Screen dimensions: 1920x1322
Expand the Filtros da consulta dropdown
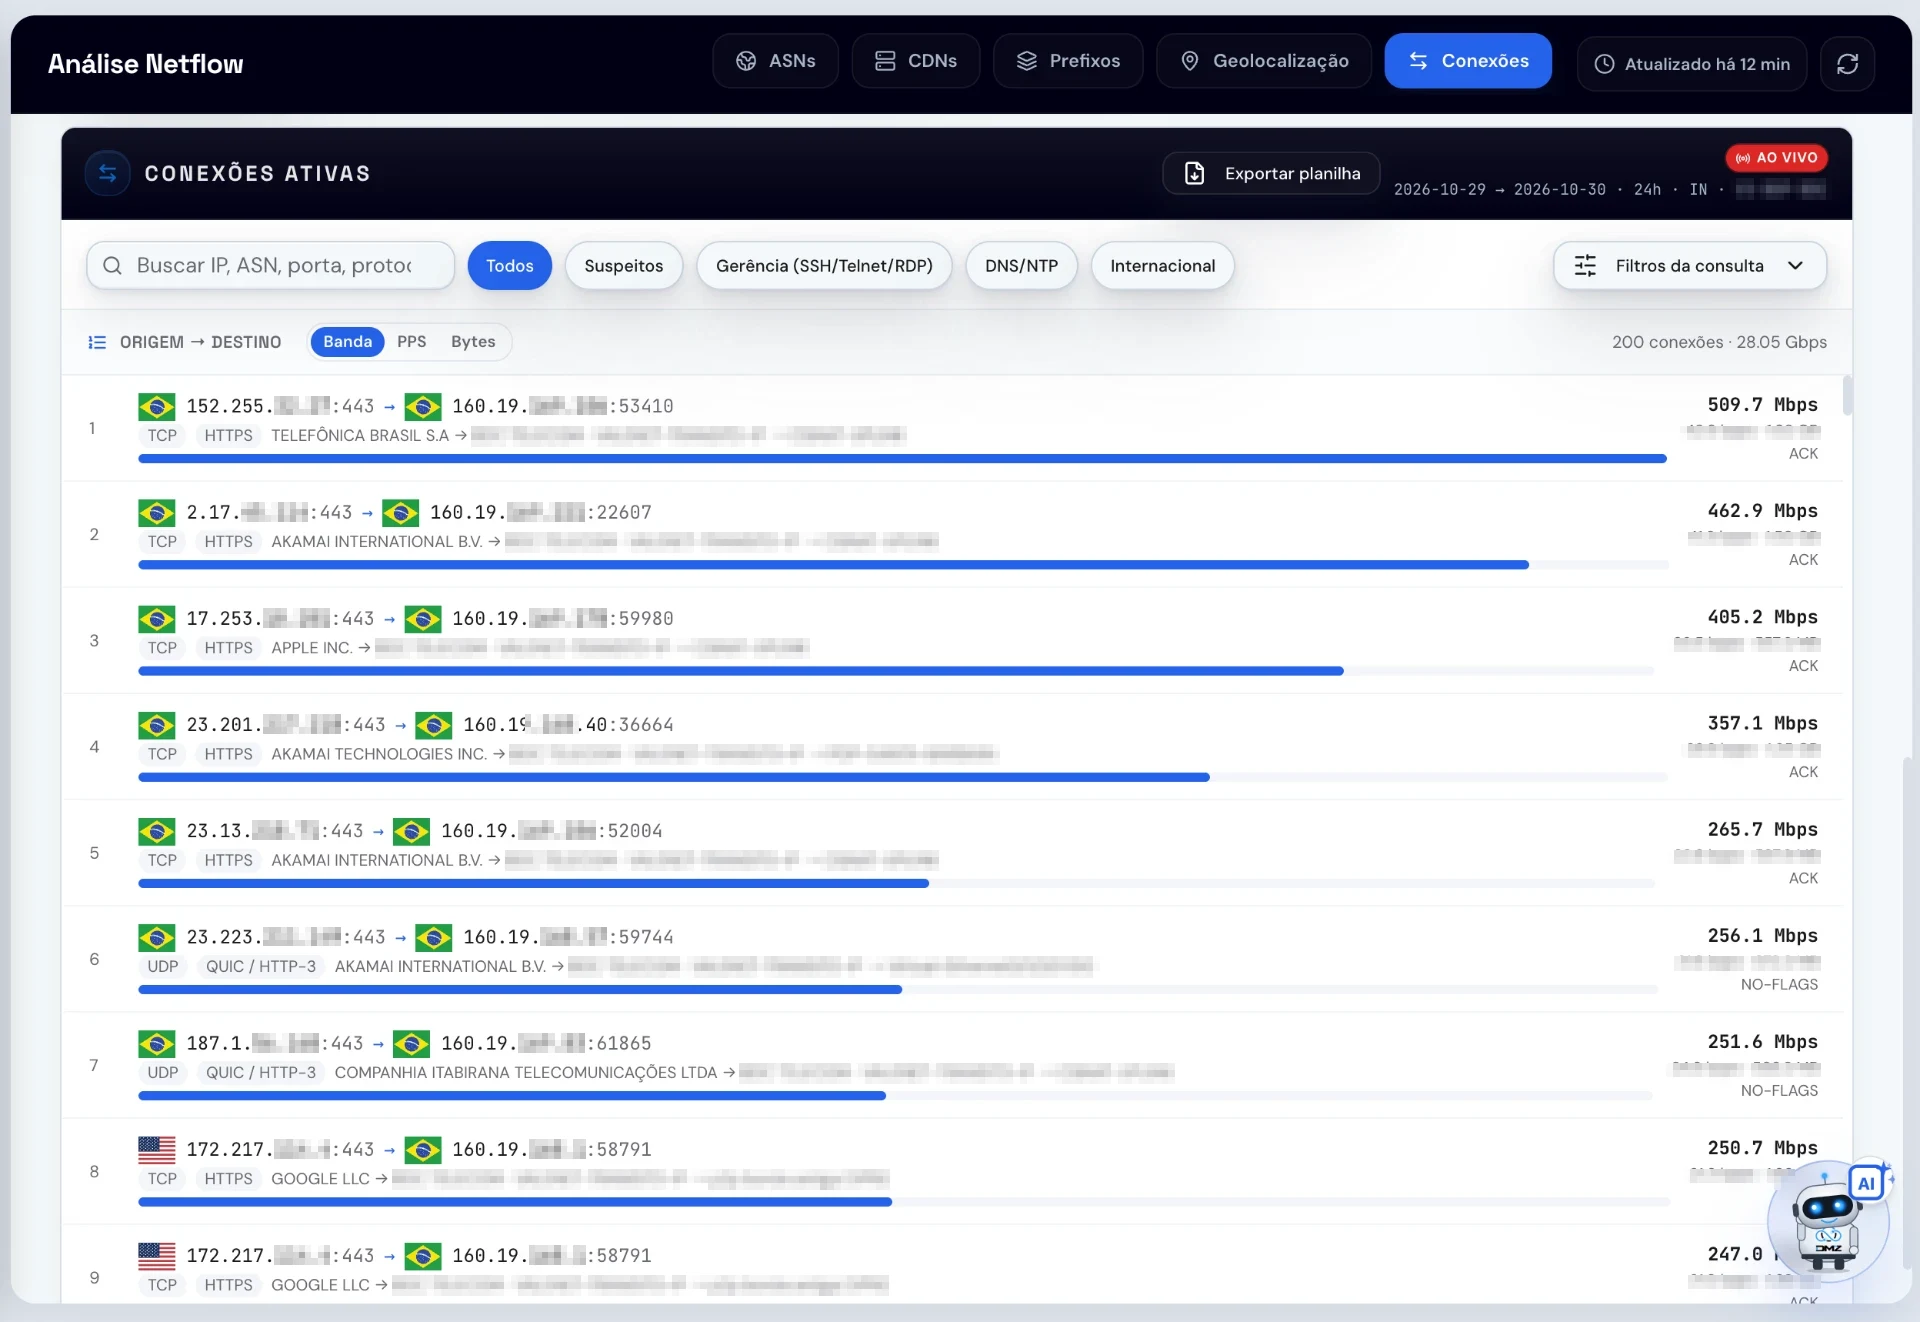pyautogui.click(x=1690, y=266)
